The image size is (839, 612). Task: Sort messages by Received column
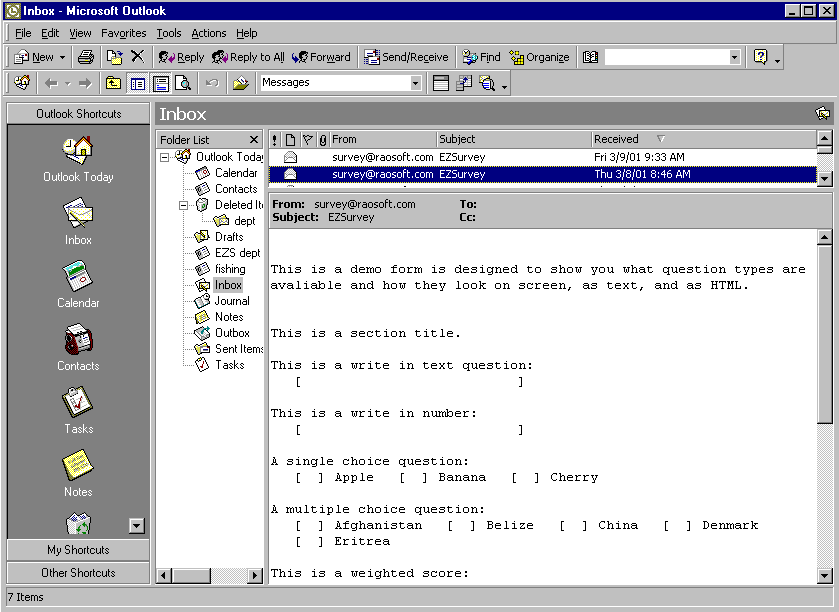(x=704, y=140)
